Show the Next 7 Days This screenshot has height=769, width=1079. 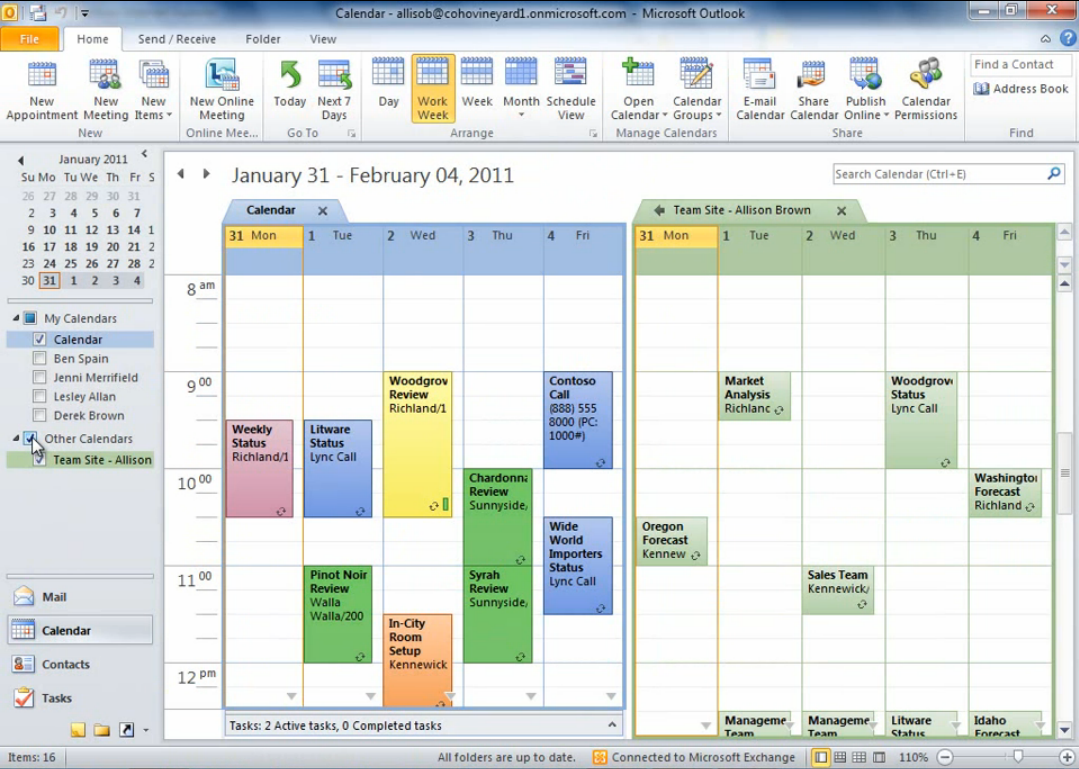(x=334, y=90)
